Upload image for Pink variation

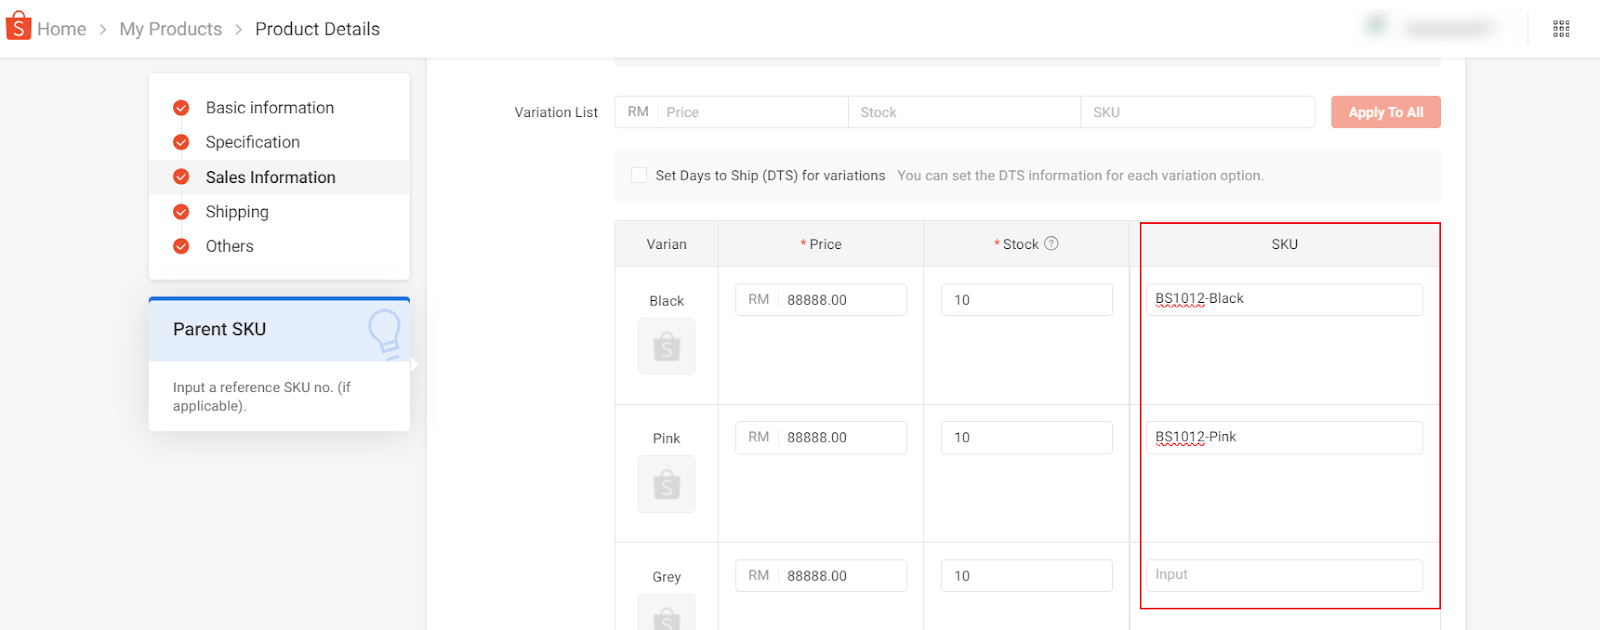[666, 485]
